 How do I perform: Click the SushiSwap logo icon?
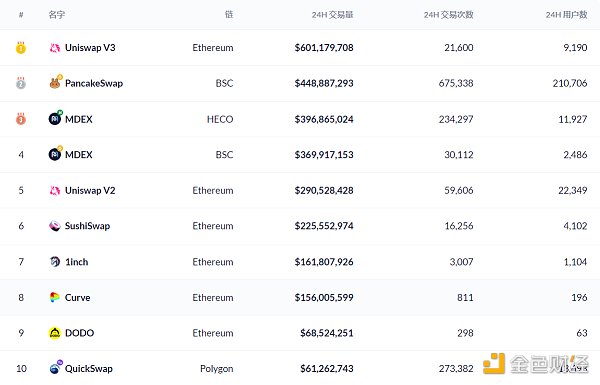55,226
